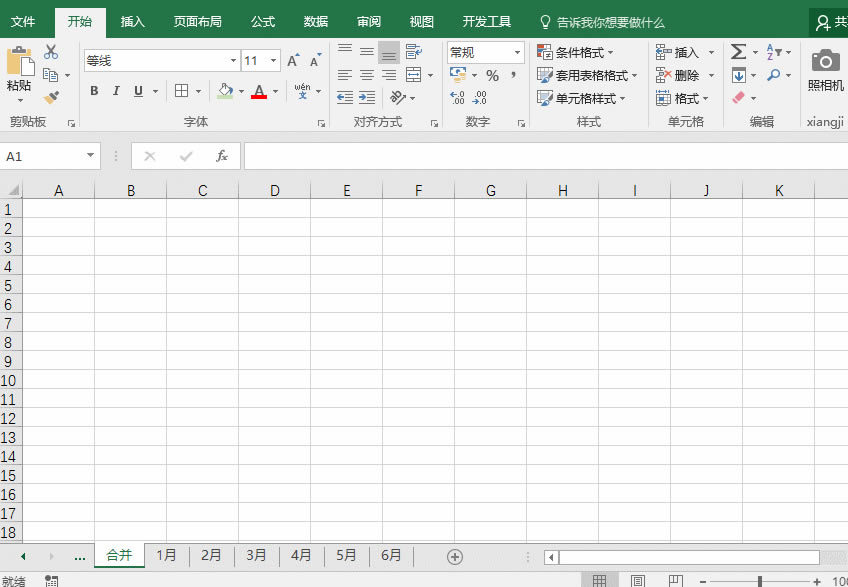Switch to the 公式 ribbon tab
This screenshot has width=848, height=587.
(263, 22)
